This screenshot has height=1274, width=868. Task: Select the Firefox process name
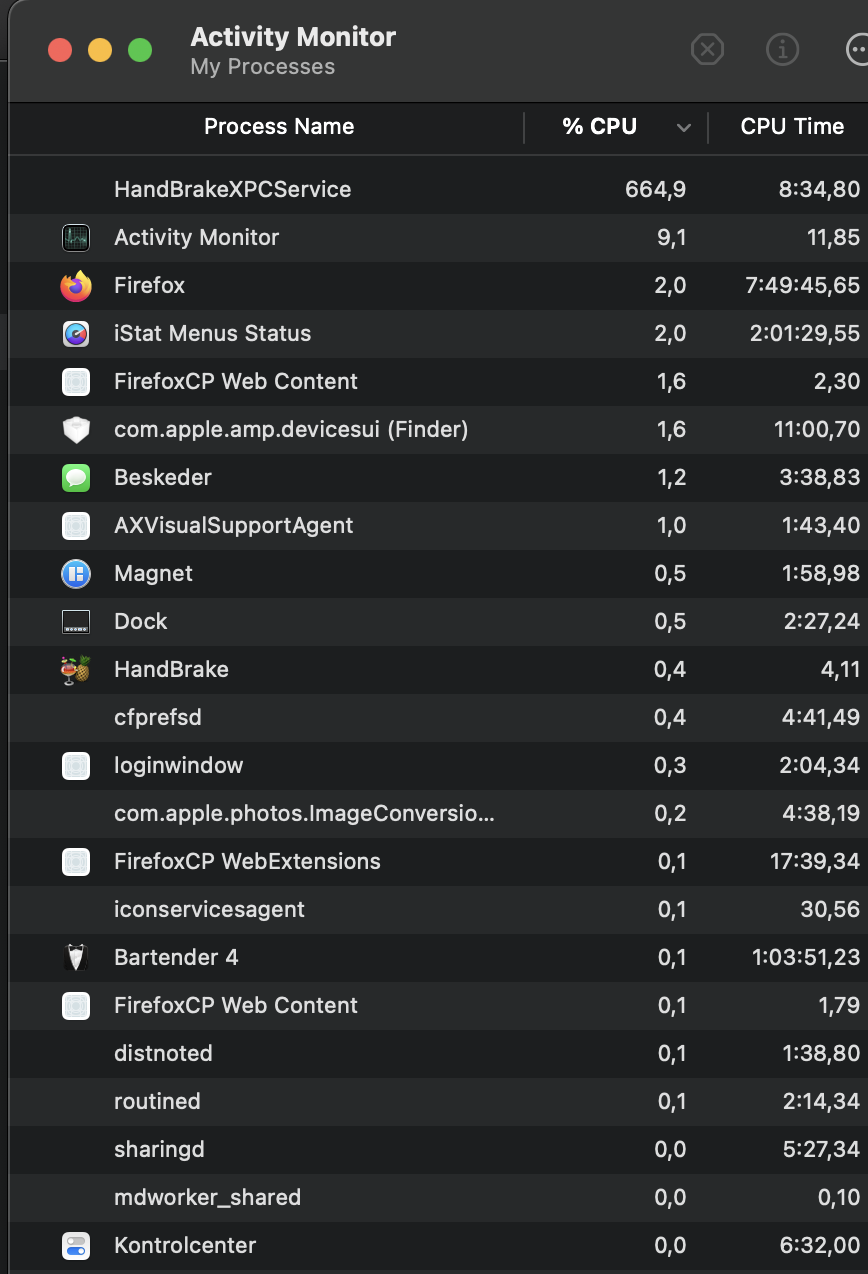(x=149, y=285)
